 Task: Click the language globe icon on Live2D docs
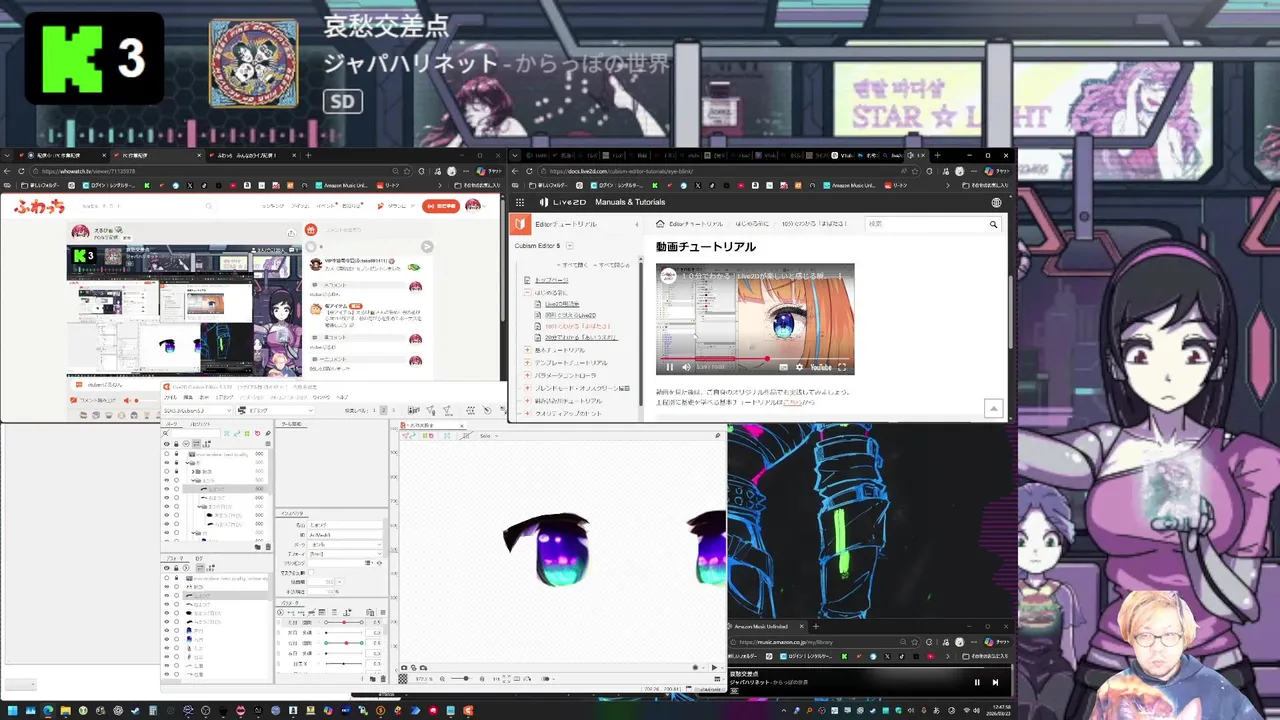(x=996, y=202)
